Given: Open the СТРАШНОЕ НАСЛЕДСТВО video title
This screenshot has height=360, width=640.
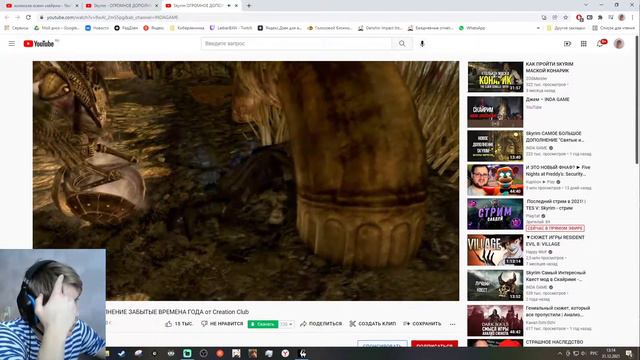Looking at the screenshot, I should click(x=554, y=342).
